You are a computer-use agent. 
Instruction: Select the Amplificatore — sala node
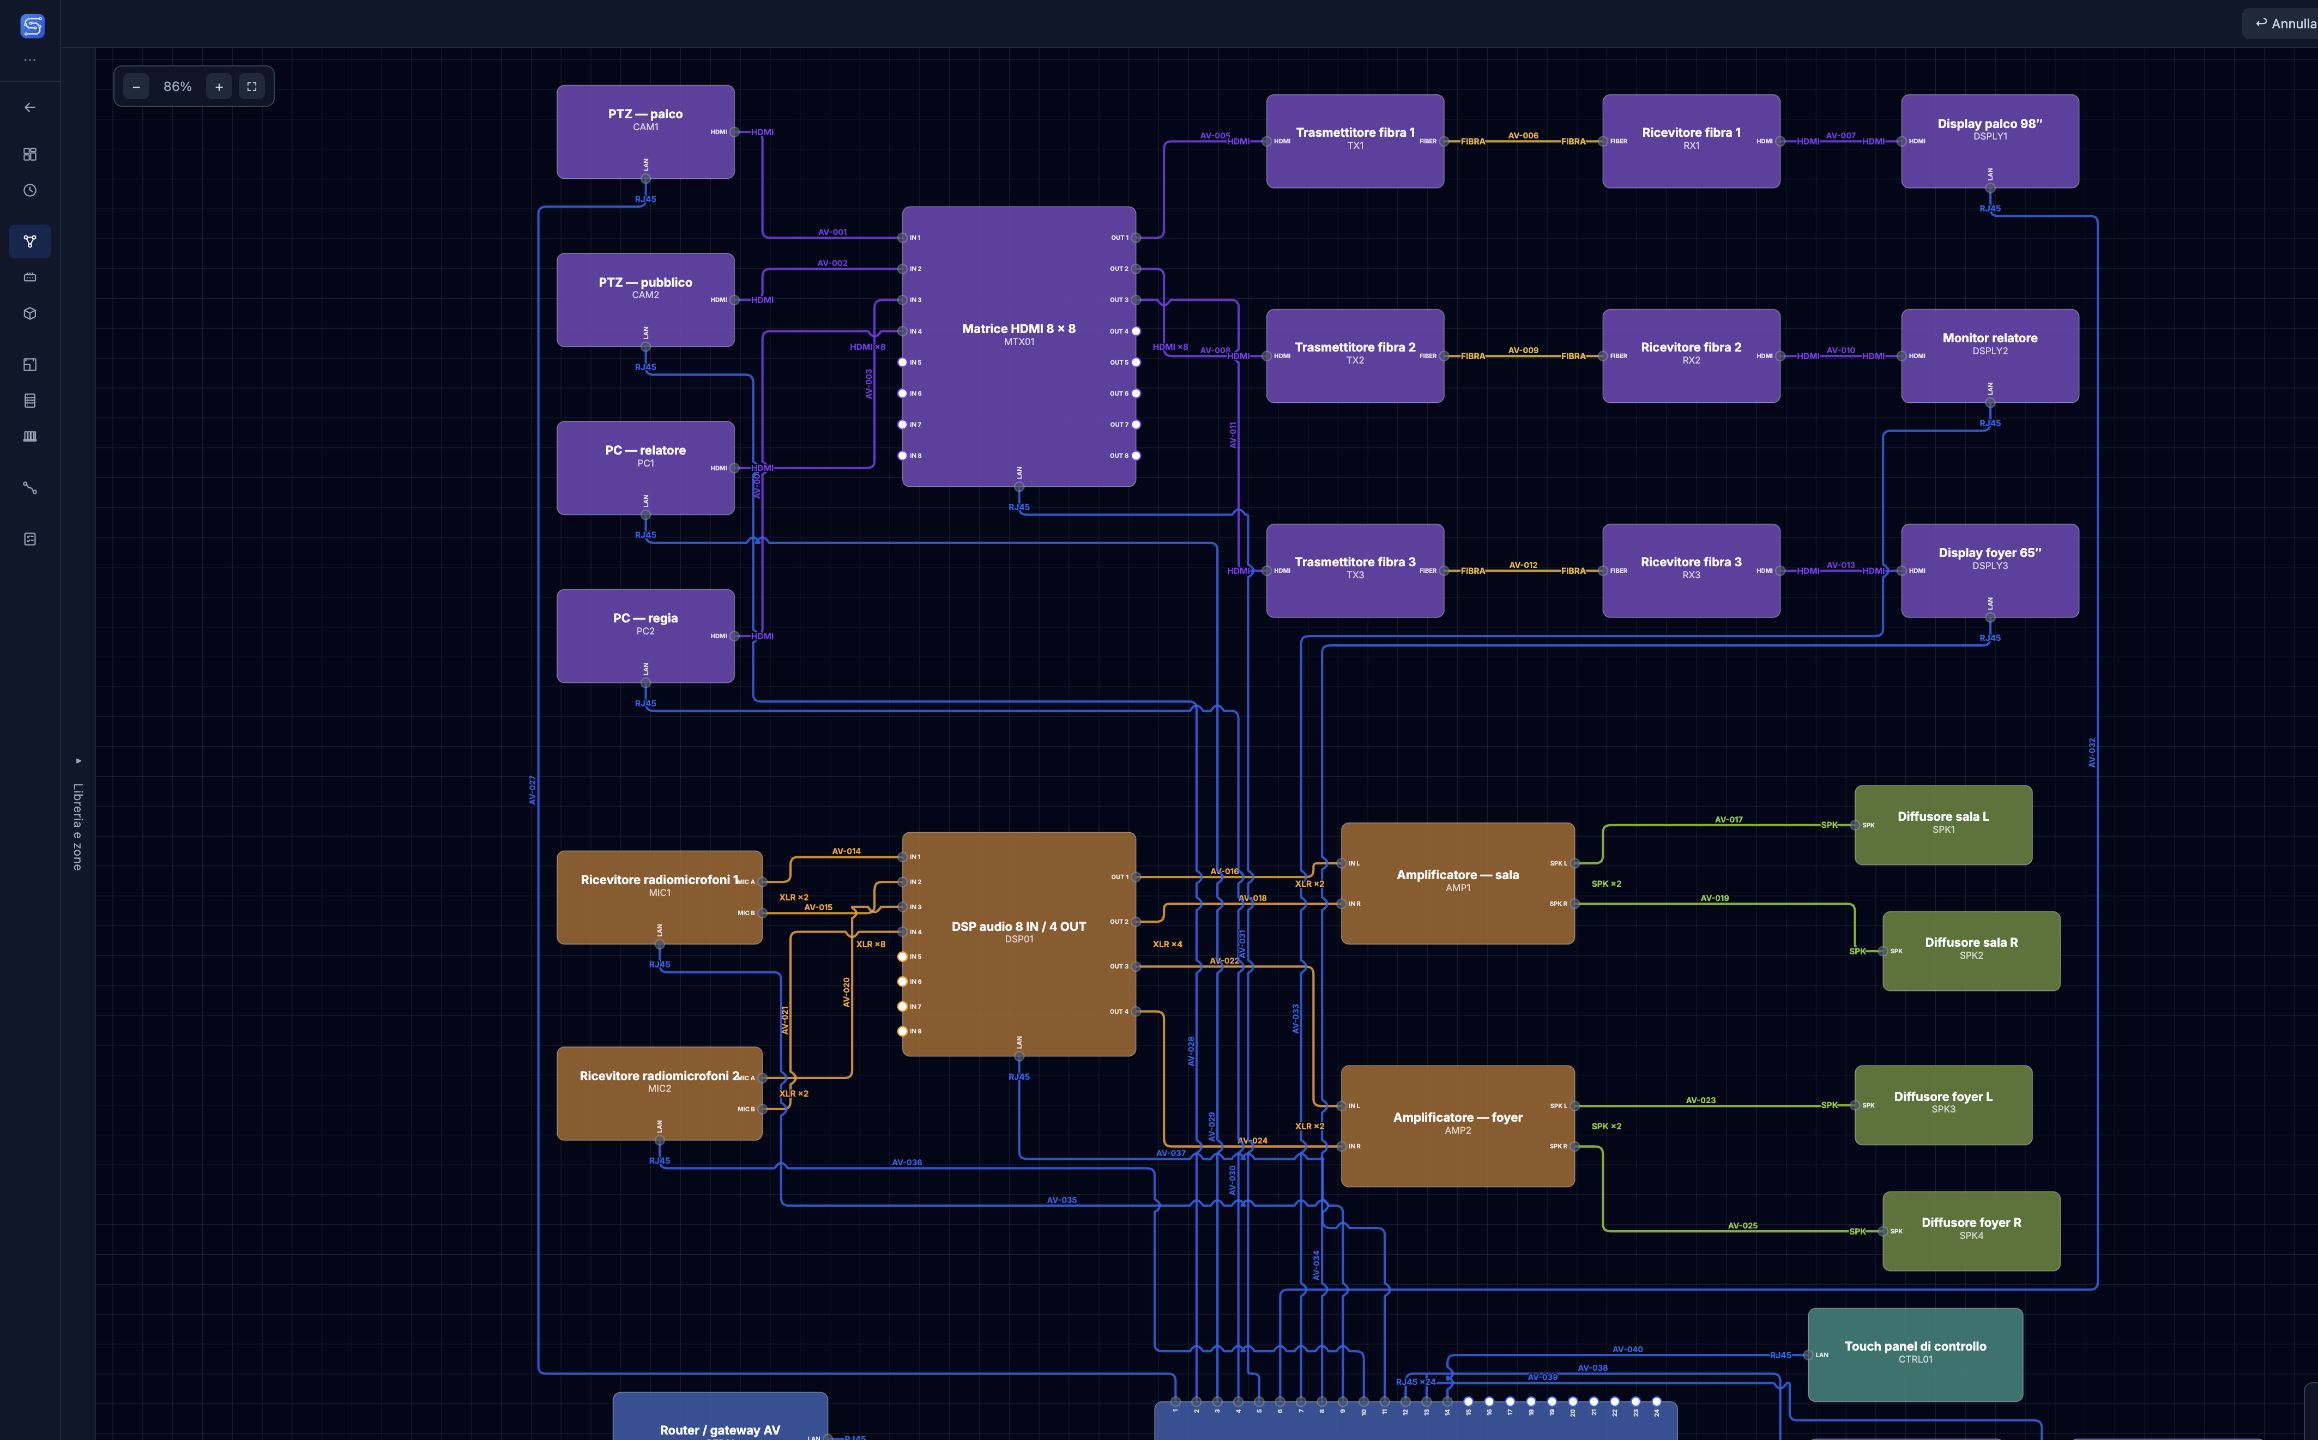(1458, 883)
